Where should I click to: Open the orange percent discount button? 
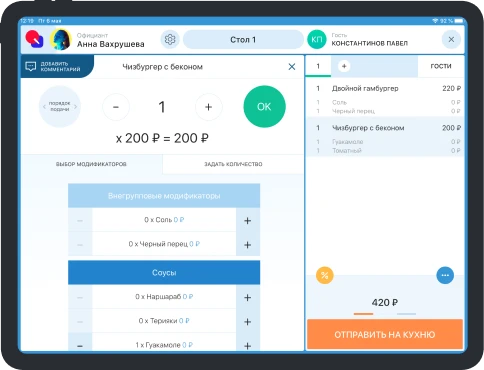tap(324, 275)
